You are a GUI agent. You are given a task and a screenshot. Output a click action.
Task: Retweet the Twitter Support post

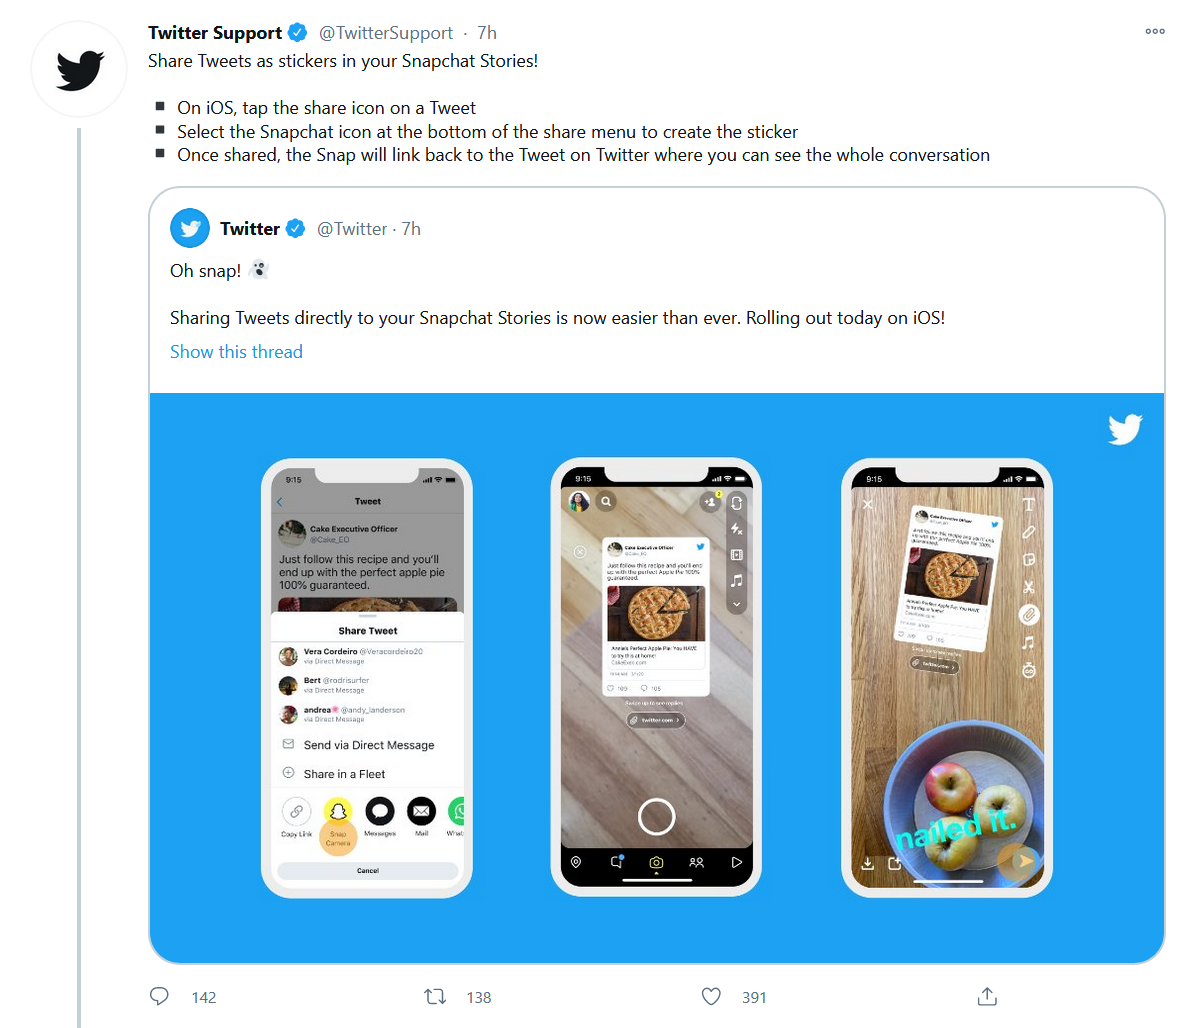tap(435, 996)
